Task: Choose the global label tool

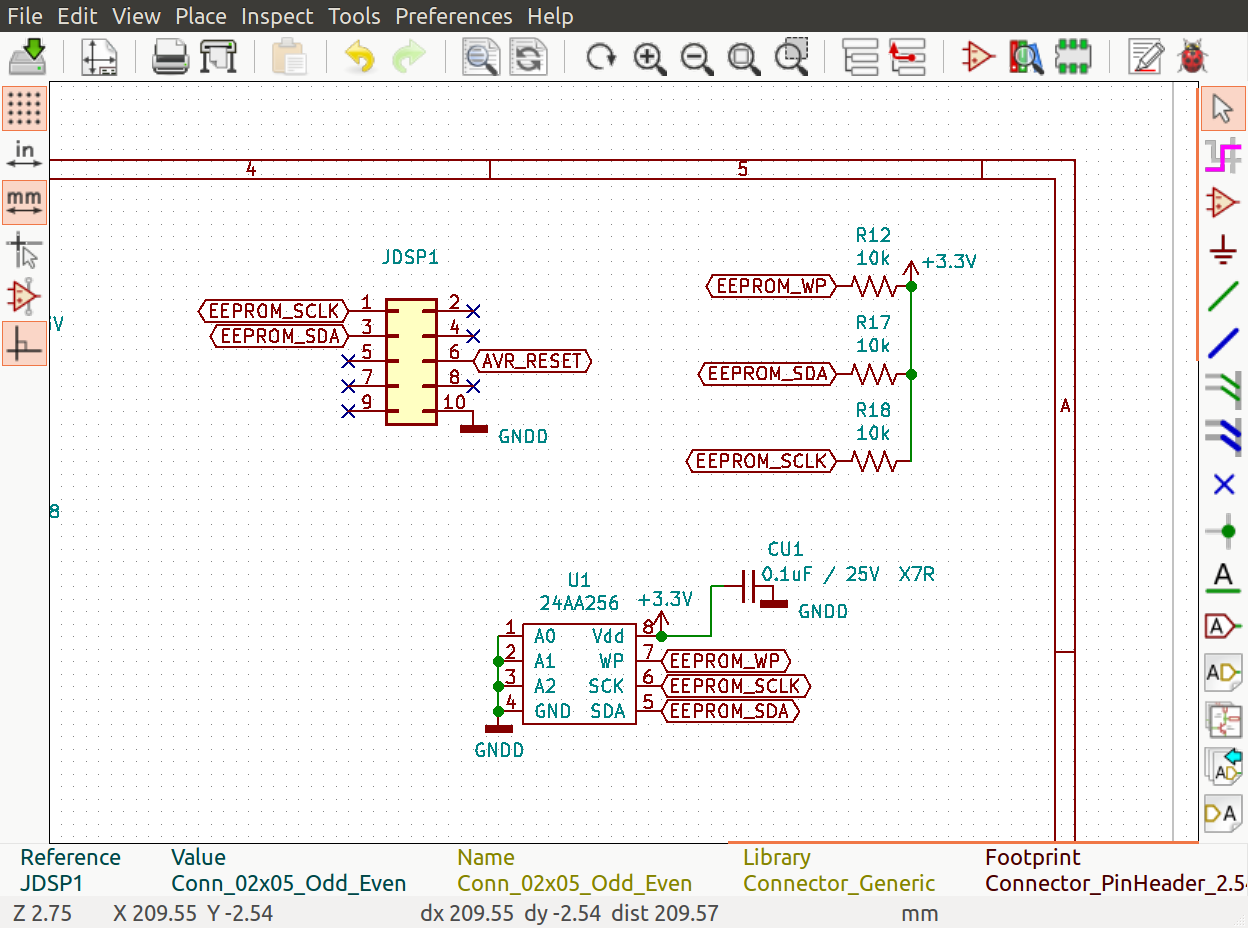Action: [1222, 626]
